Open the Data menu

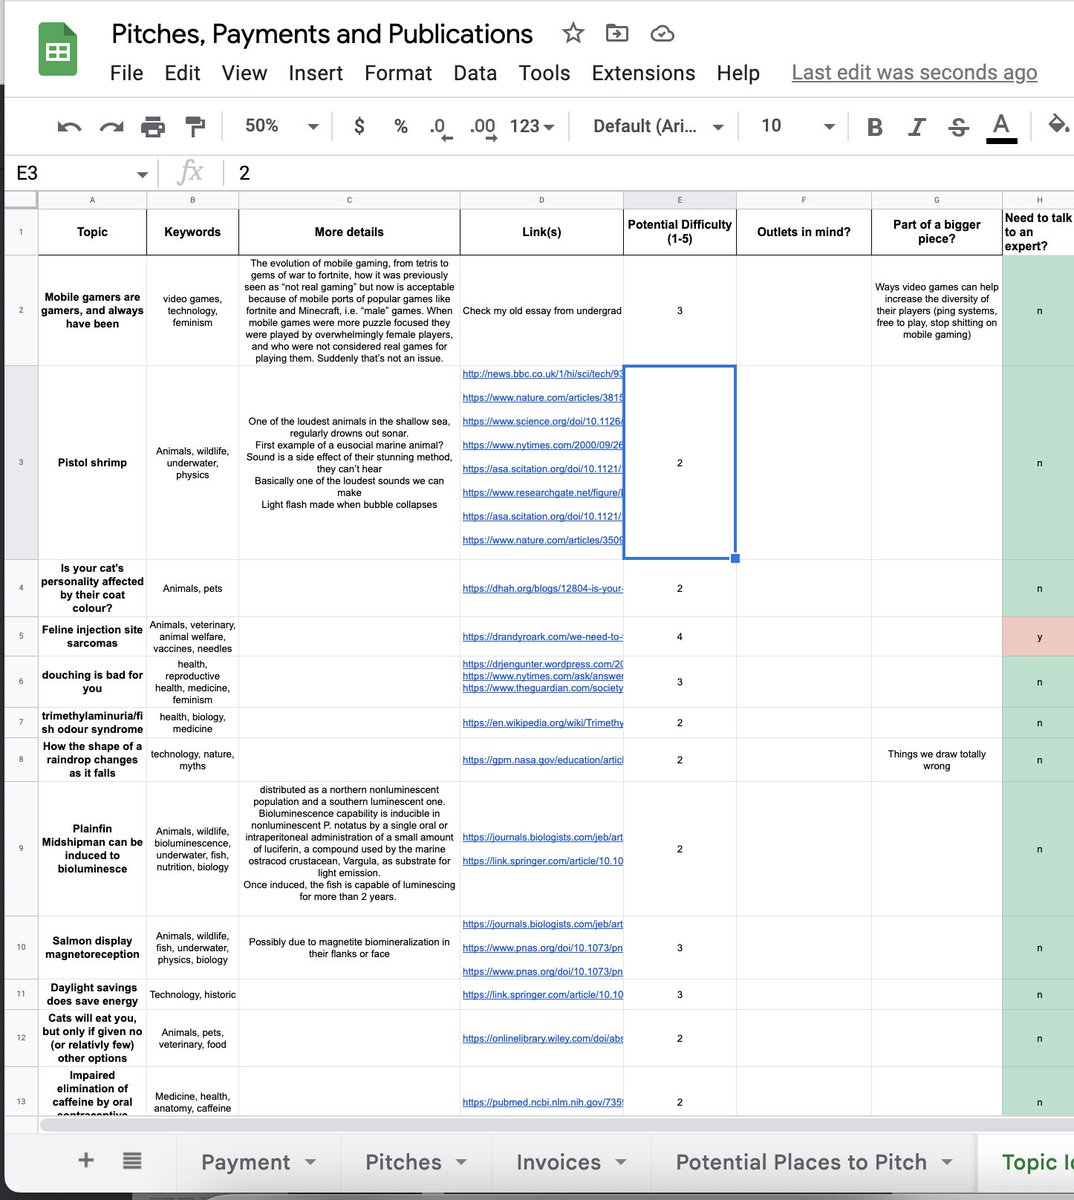(x=475, y=73)
